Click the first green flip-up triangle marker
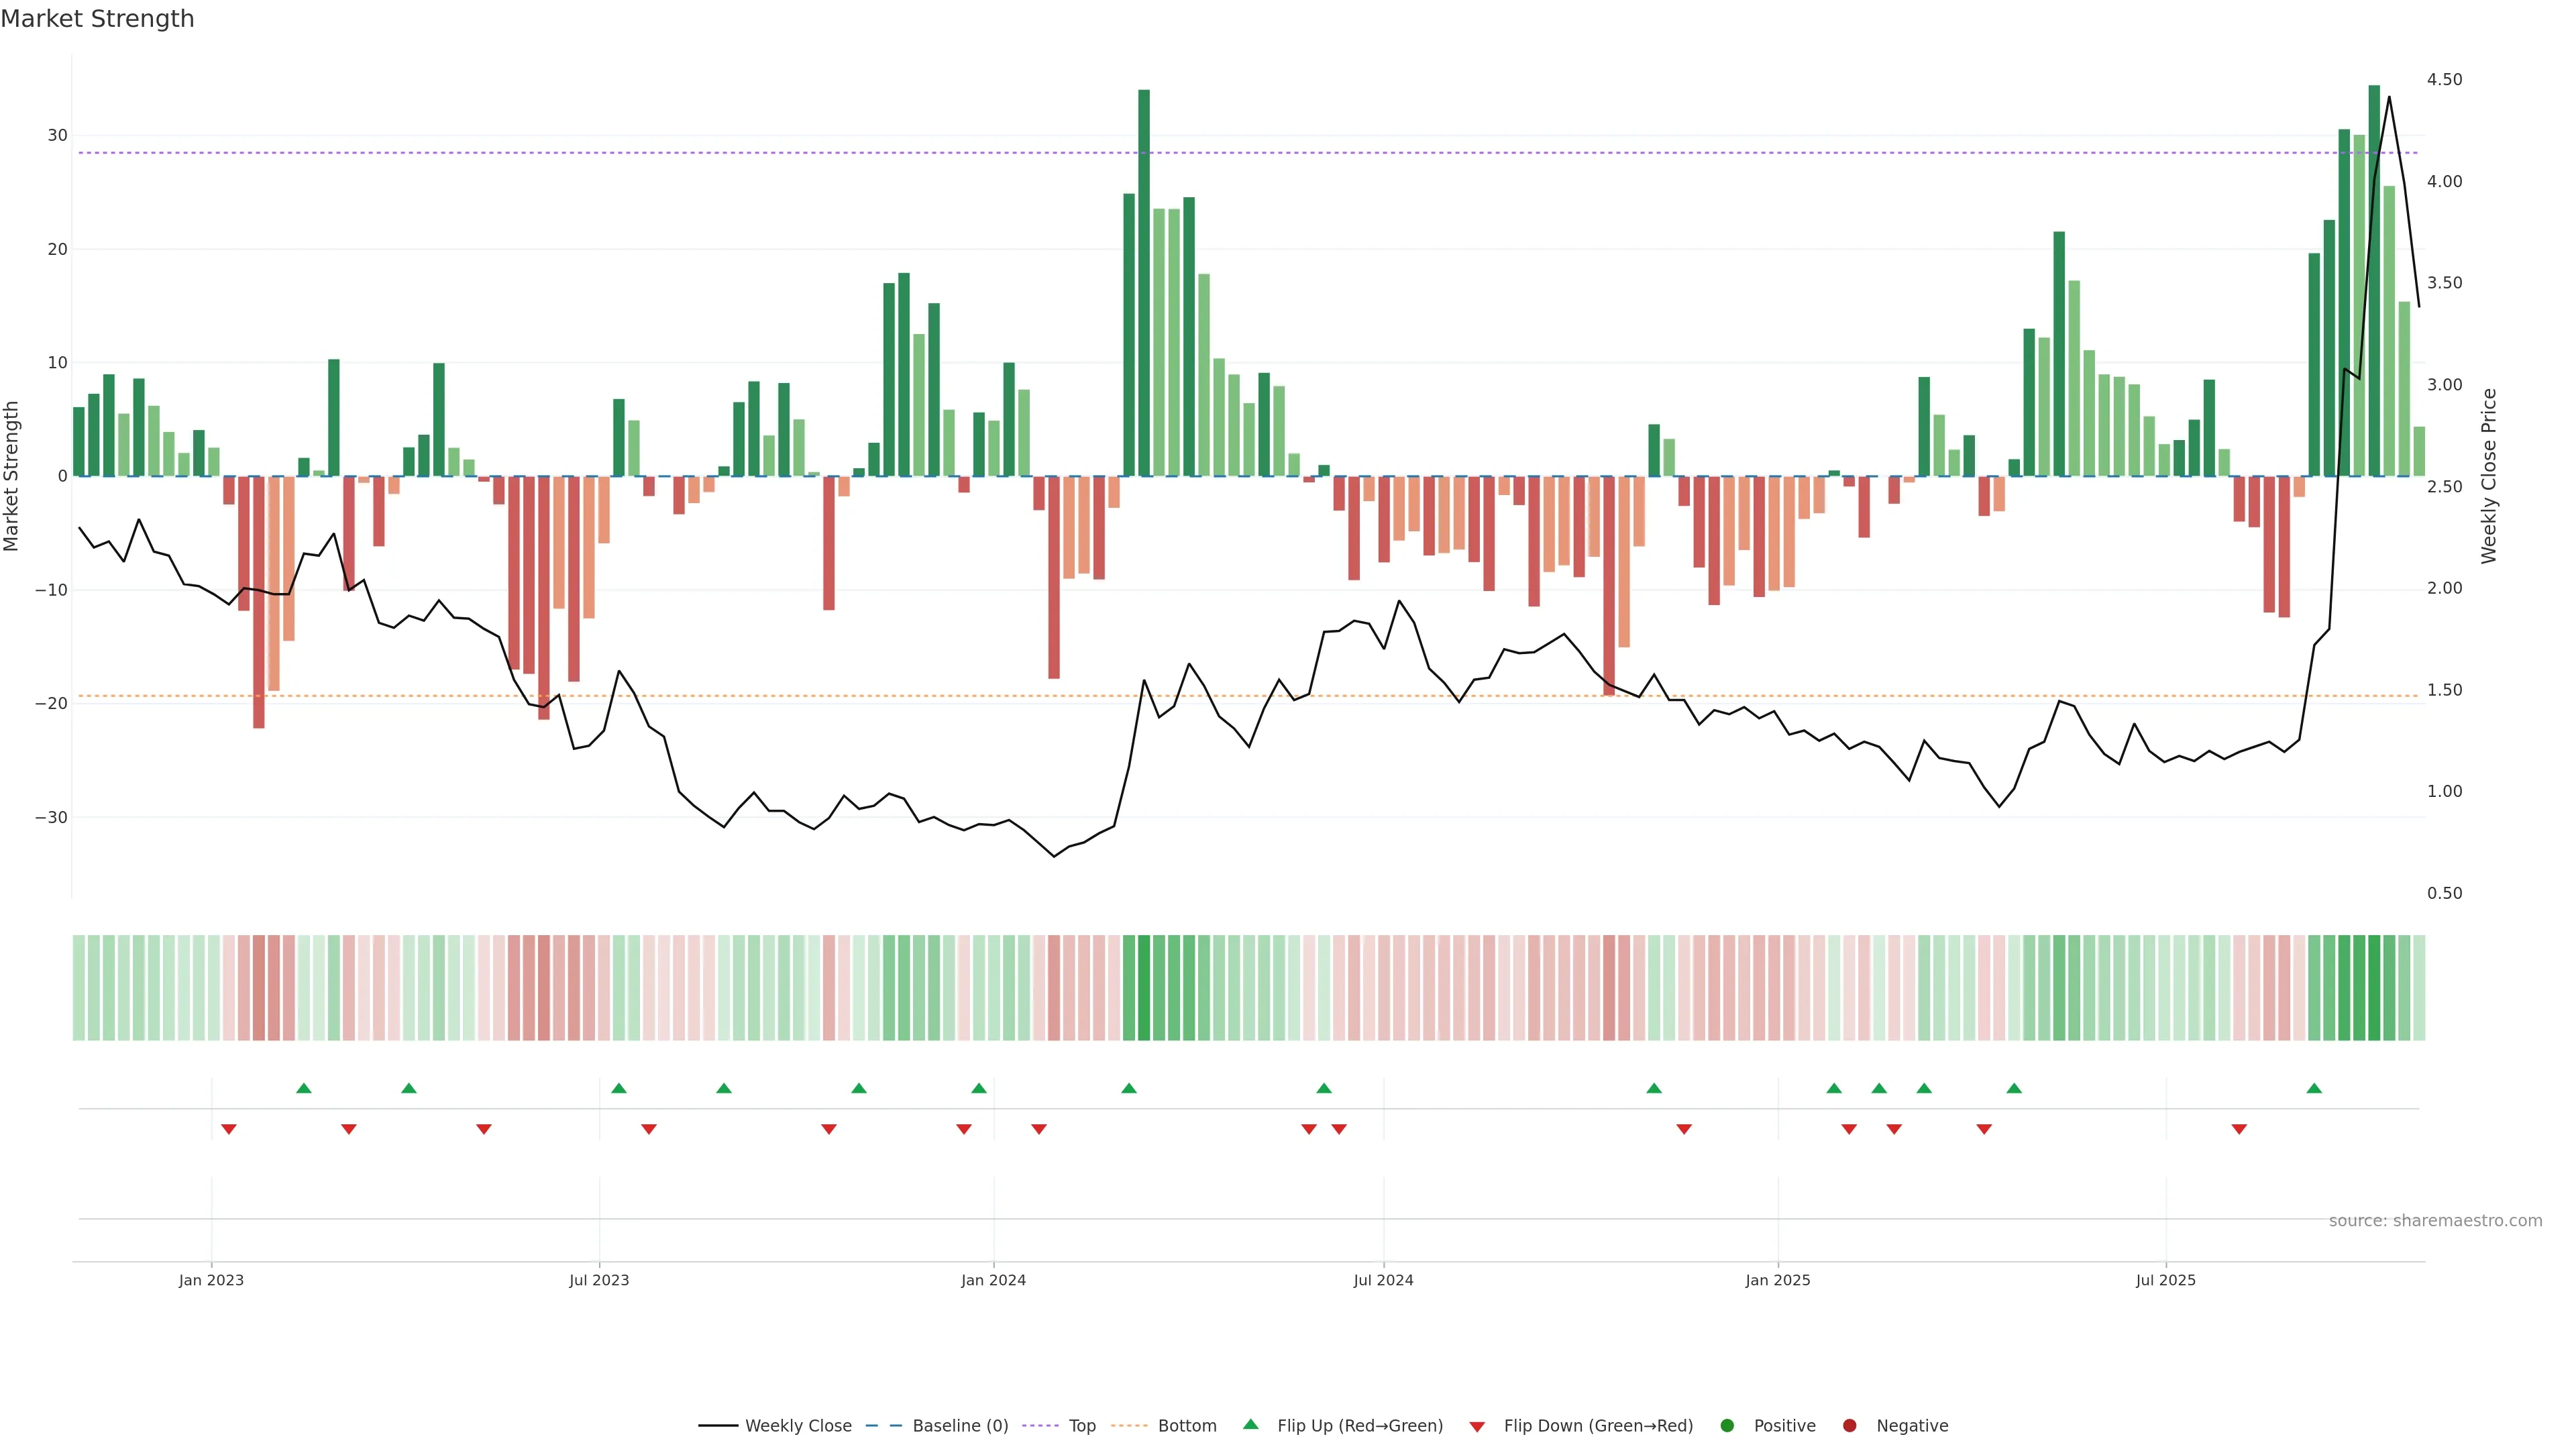2576x1449 pixels. [304, 1088]
